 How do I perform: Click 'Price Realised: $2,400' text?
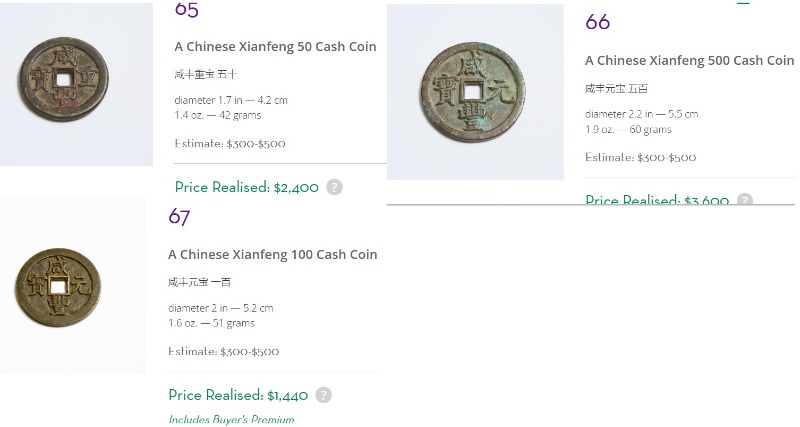click(246, 187)
